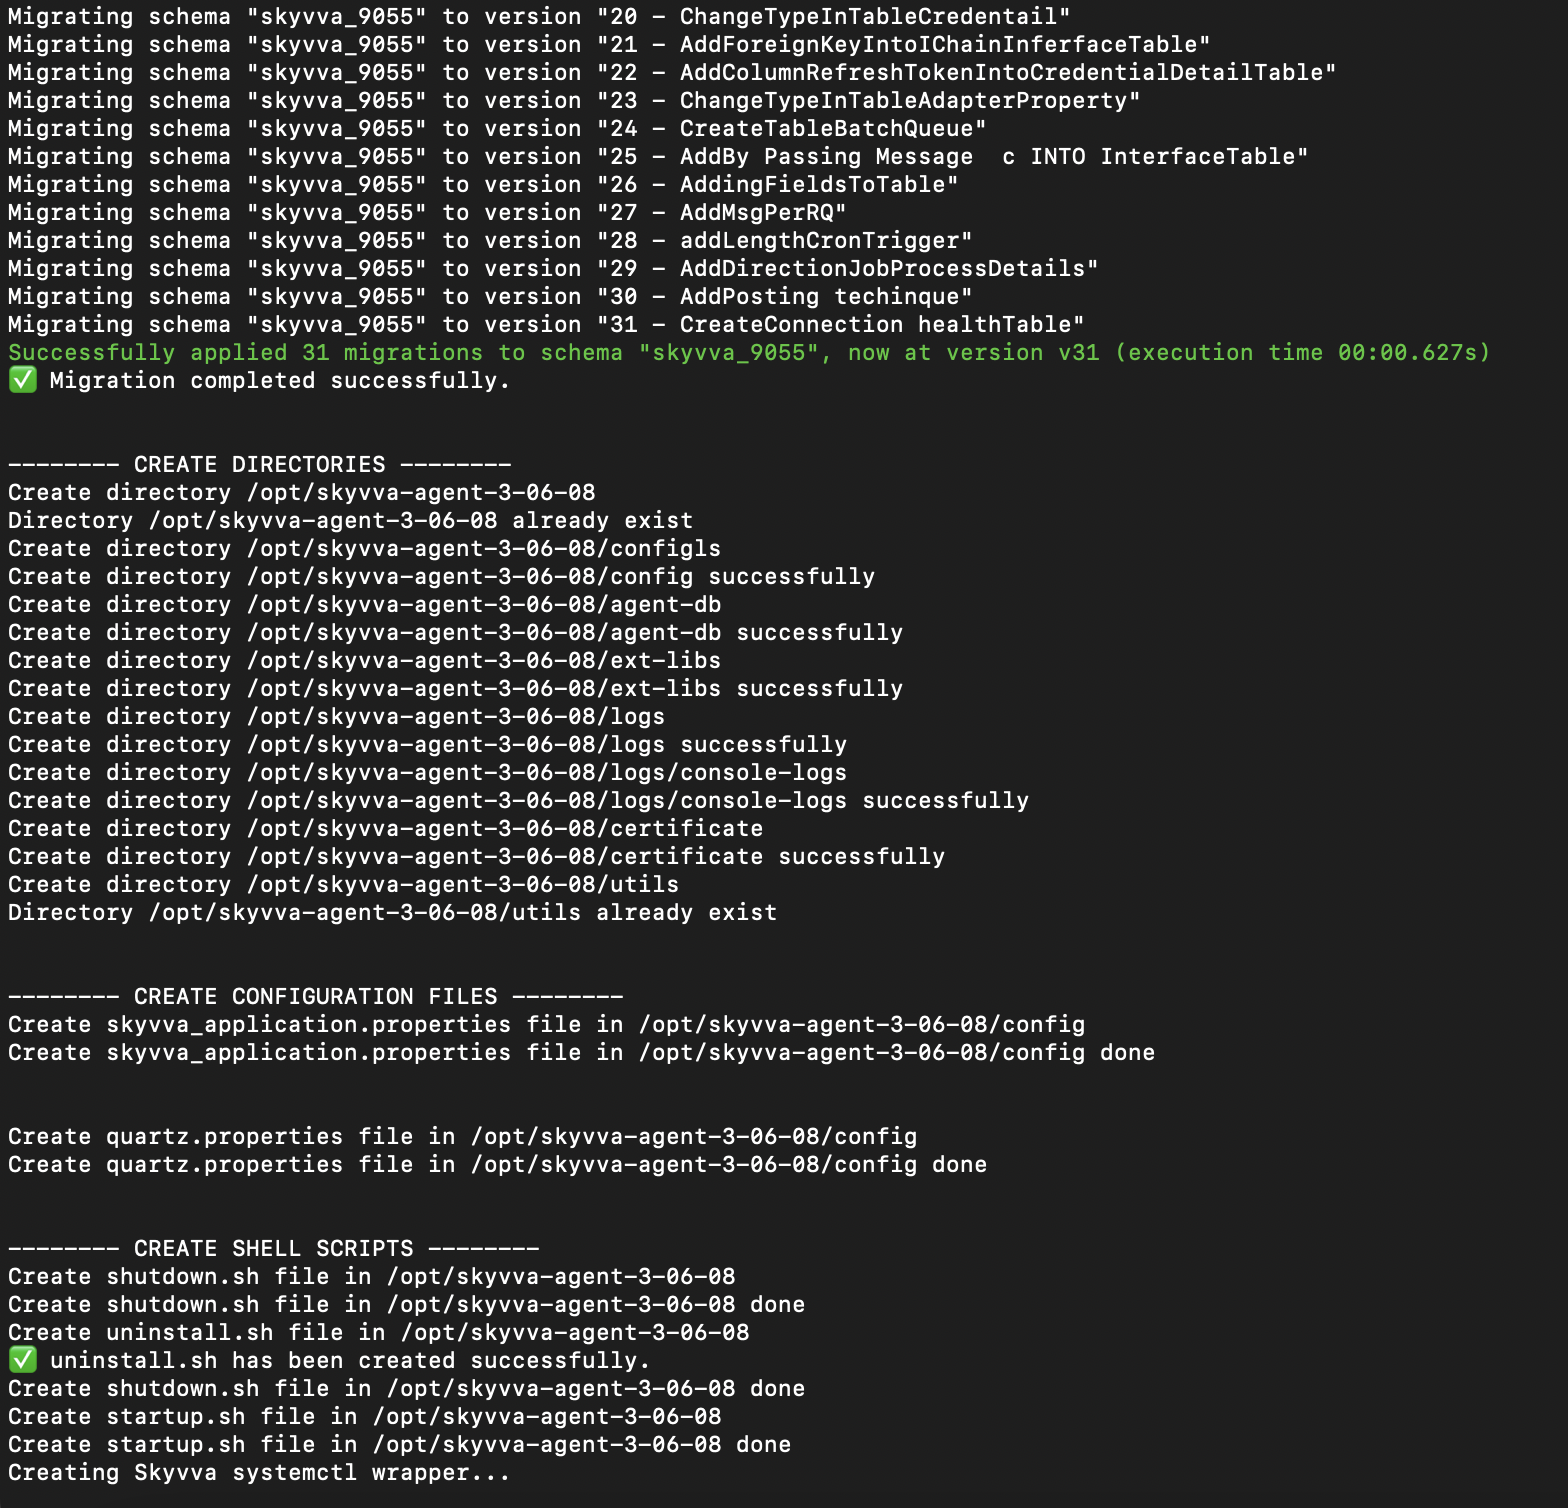This screenshot has width=1568, height=1508.
Task: Click the 'quartz.properties file in config done' line
Action: tap(498, 1164)
